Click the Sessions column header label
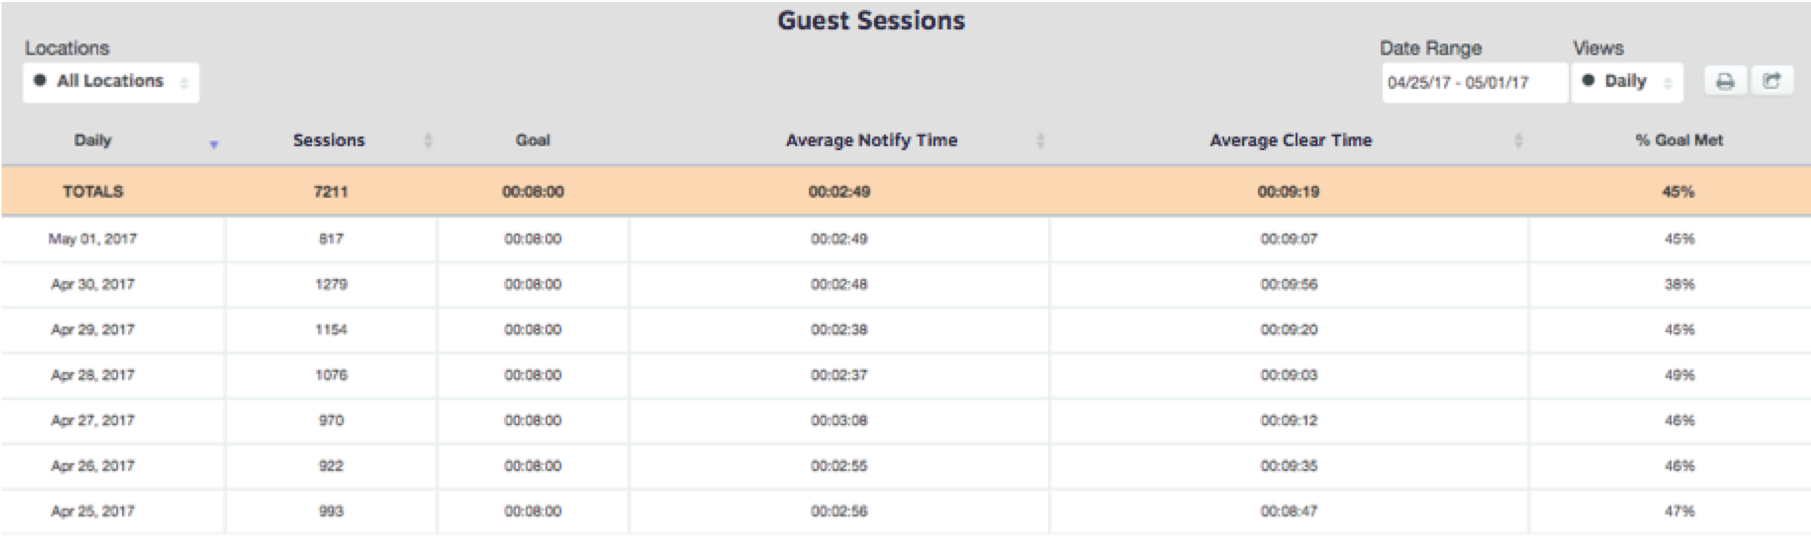 pyautogui.click(x=329, y=141)
